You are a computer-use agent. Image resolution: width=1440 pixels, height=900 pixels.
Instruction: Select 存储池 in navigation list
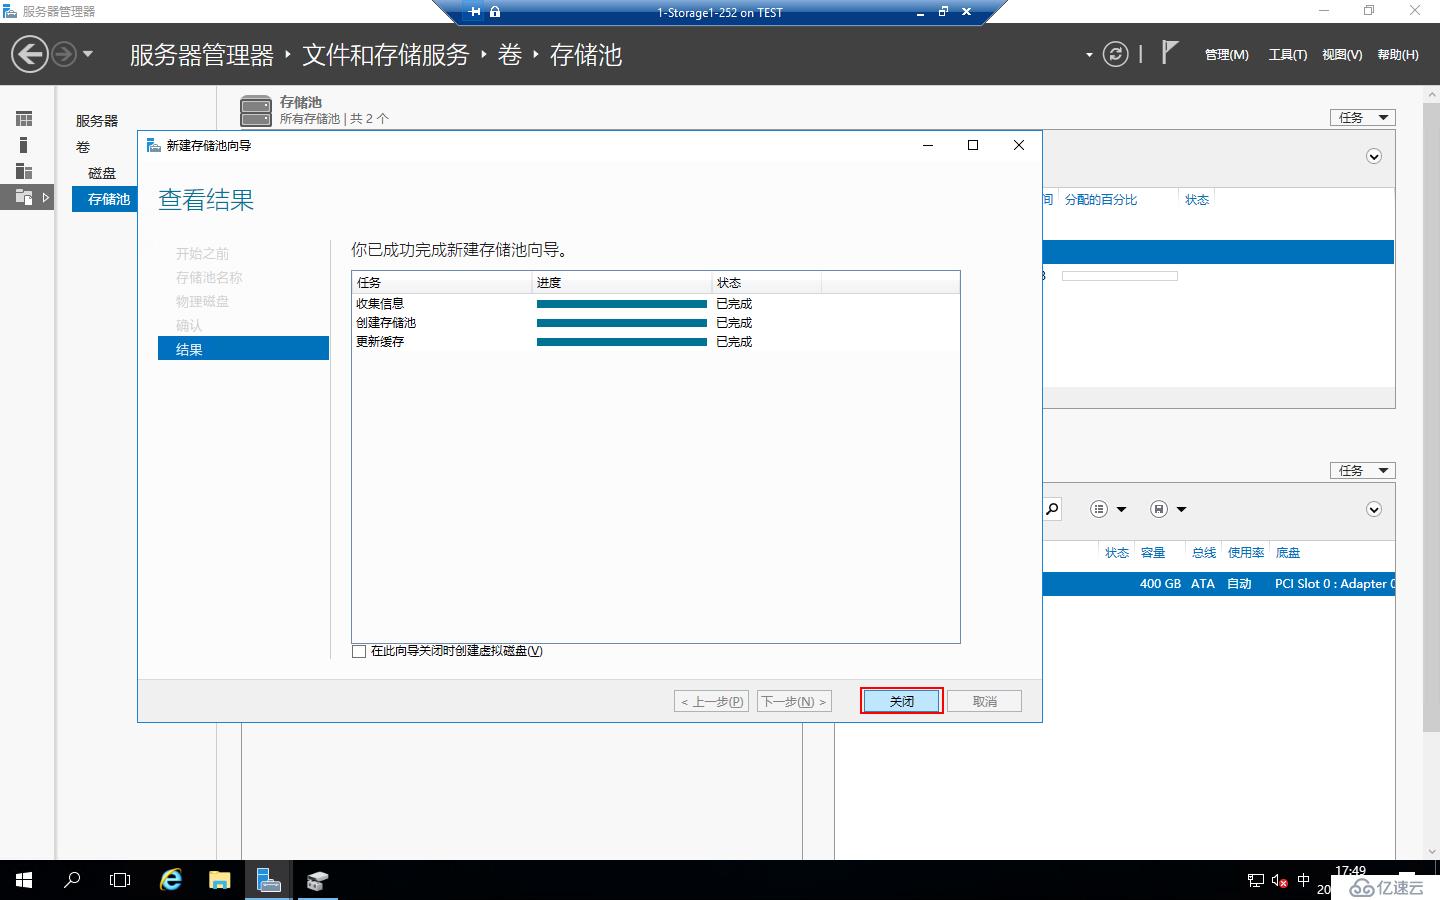[x=104, y=199]
